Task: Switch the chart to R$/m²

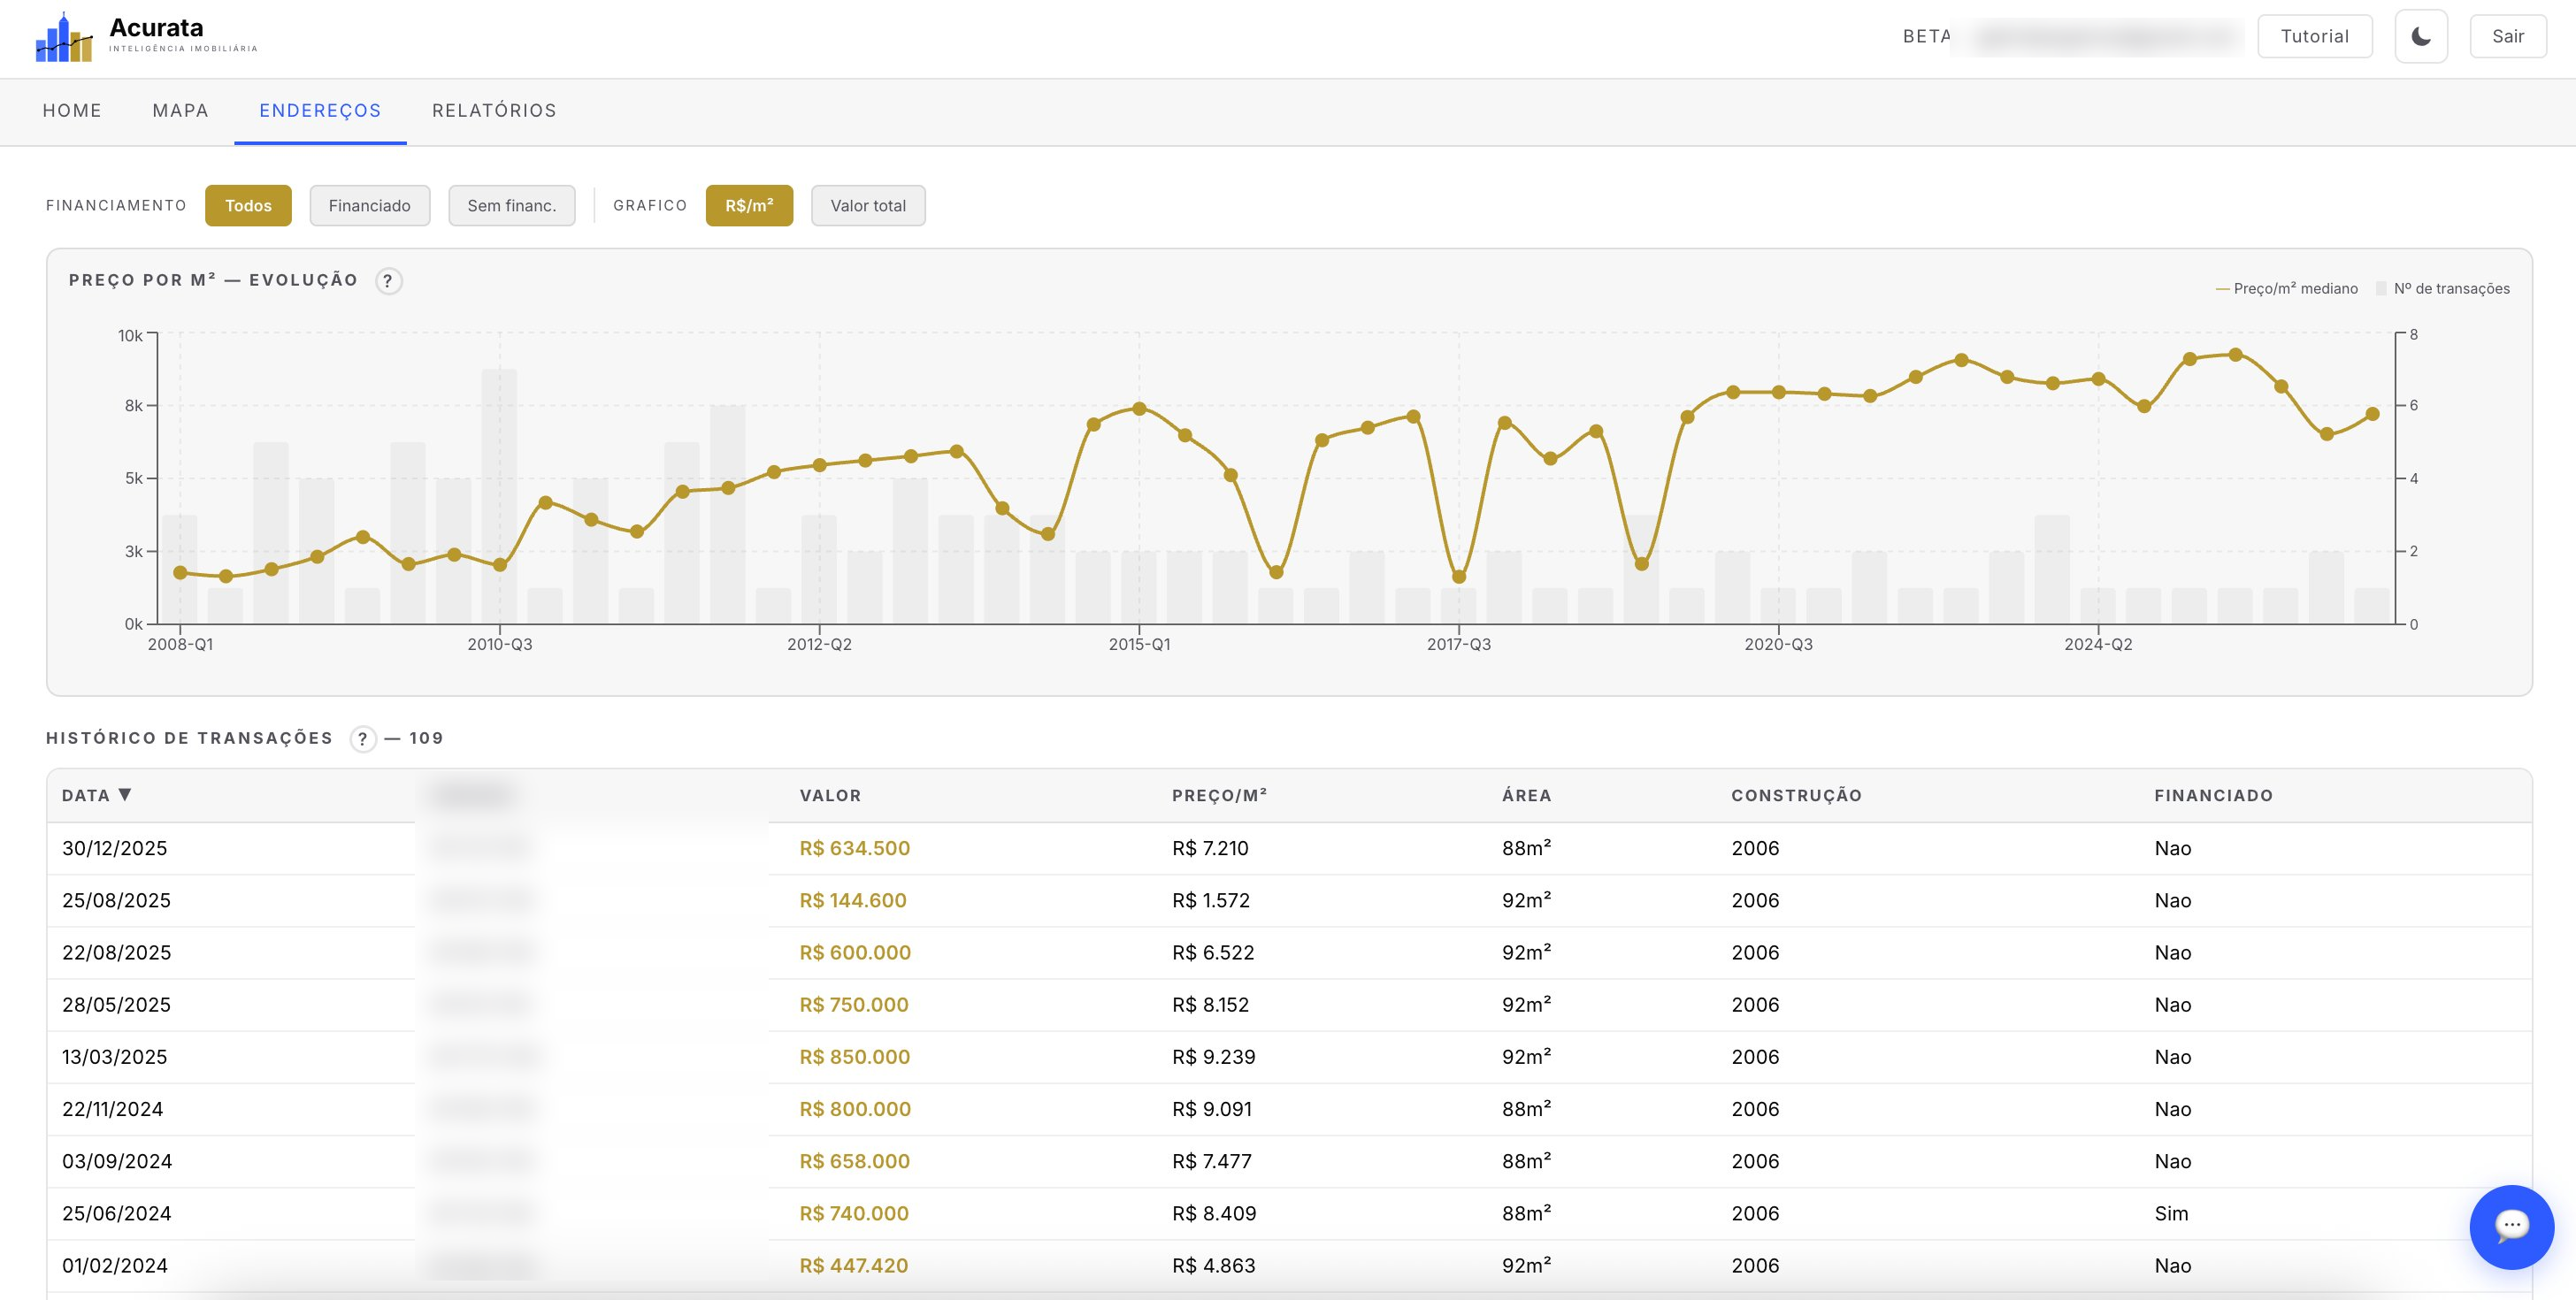Action: (x=749, y=206)
